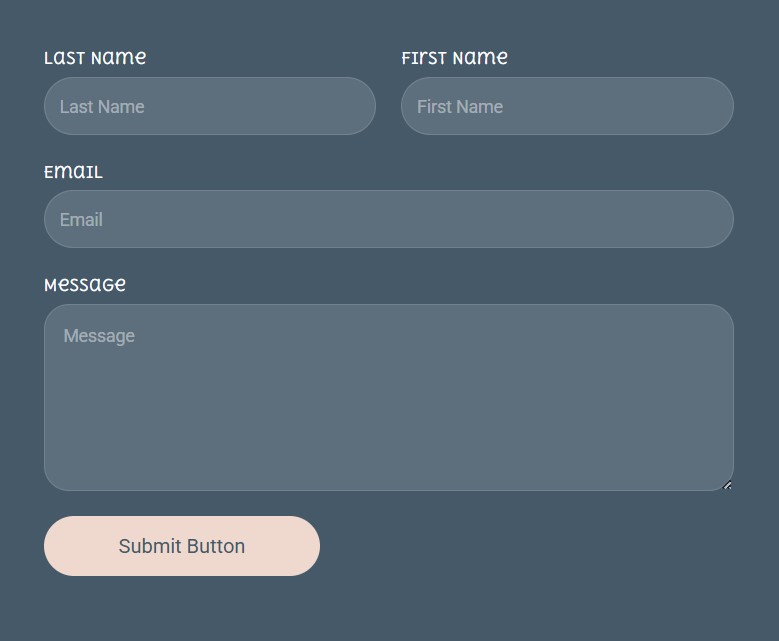Click the "Email" label above the field
Viewport: 779px width, 641px height.
(73, 172)
